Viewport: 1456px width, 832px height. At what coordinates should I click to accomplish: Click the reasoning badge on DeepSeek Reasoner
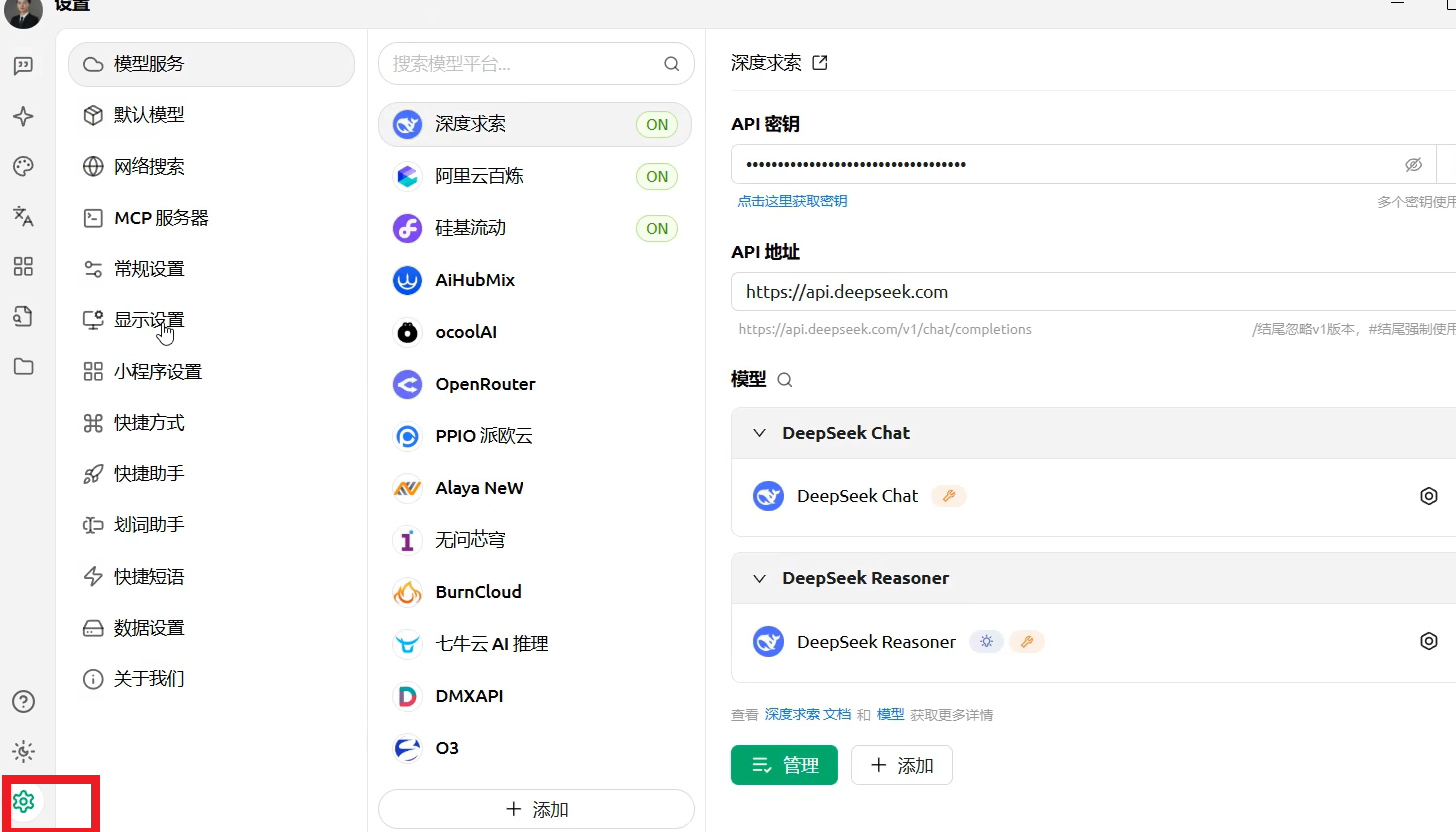coord(987,642)
